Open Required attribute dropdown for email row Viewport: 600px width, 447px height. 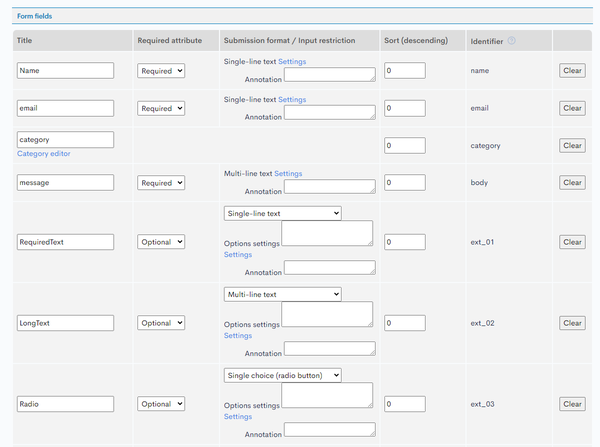pyautogui.click(x=161, y=108)
